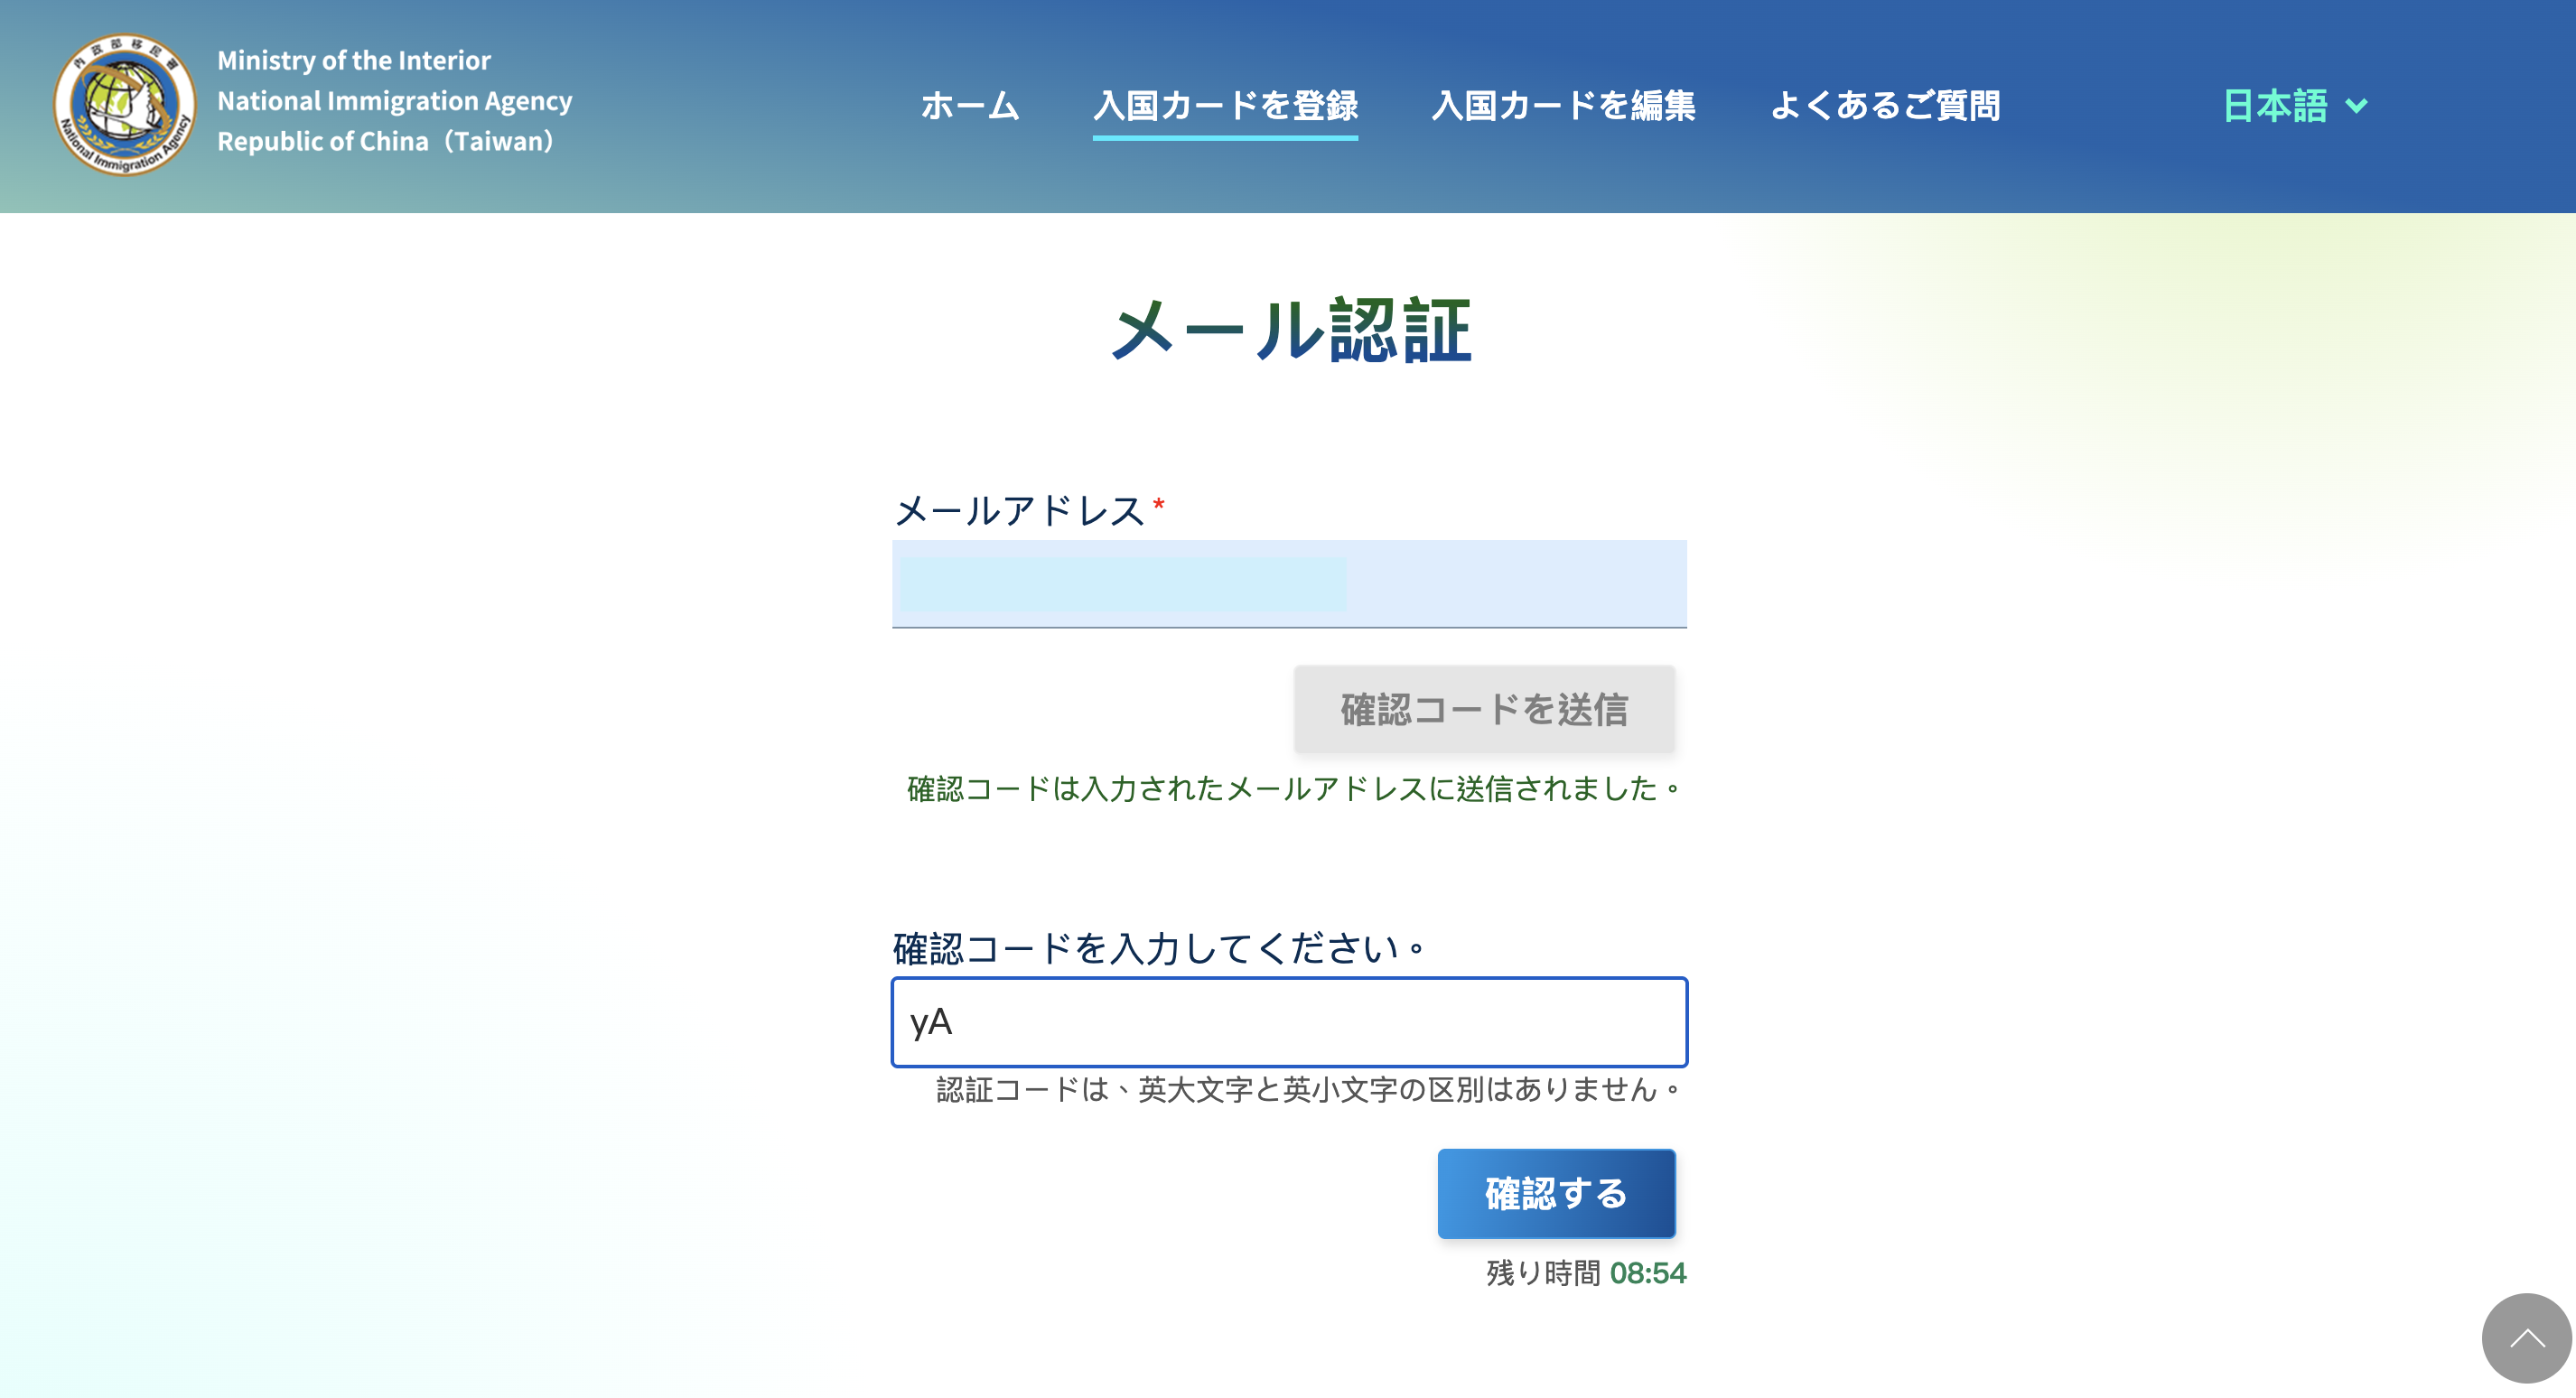Click the chevron next to 日本語
The image size is (2576, 1398).
[x=2356, y=106]
